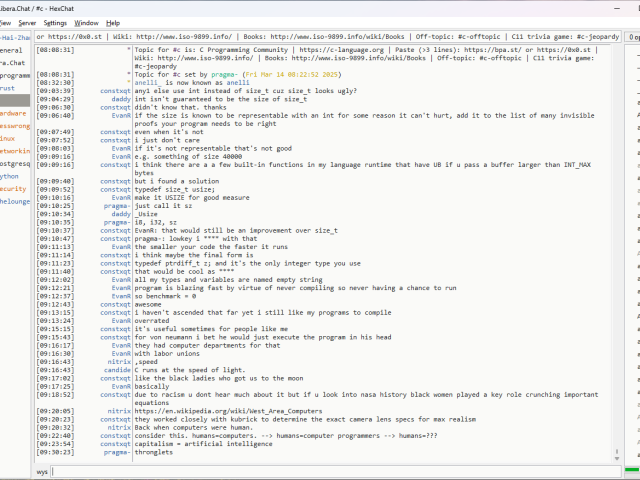The height and width of the screenshot is (480, 640).
Task: Select the rust channel in the channel tree
Action: [x=8, y=88]
